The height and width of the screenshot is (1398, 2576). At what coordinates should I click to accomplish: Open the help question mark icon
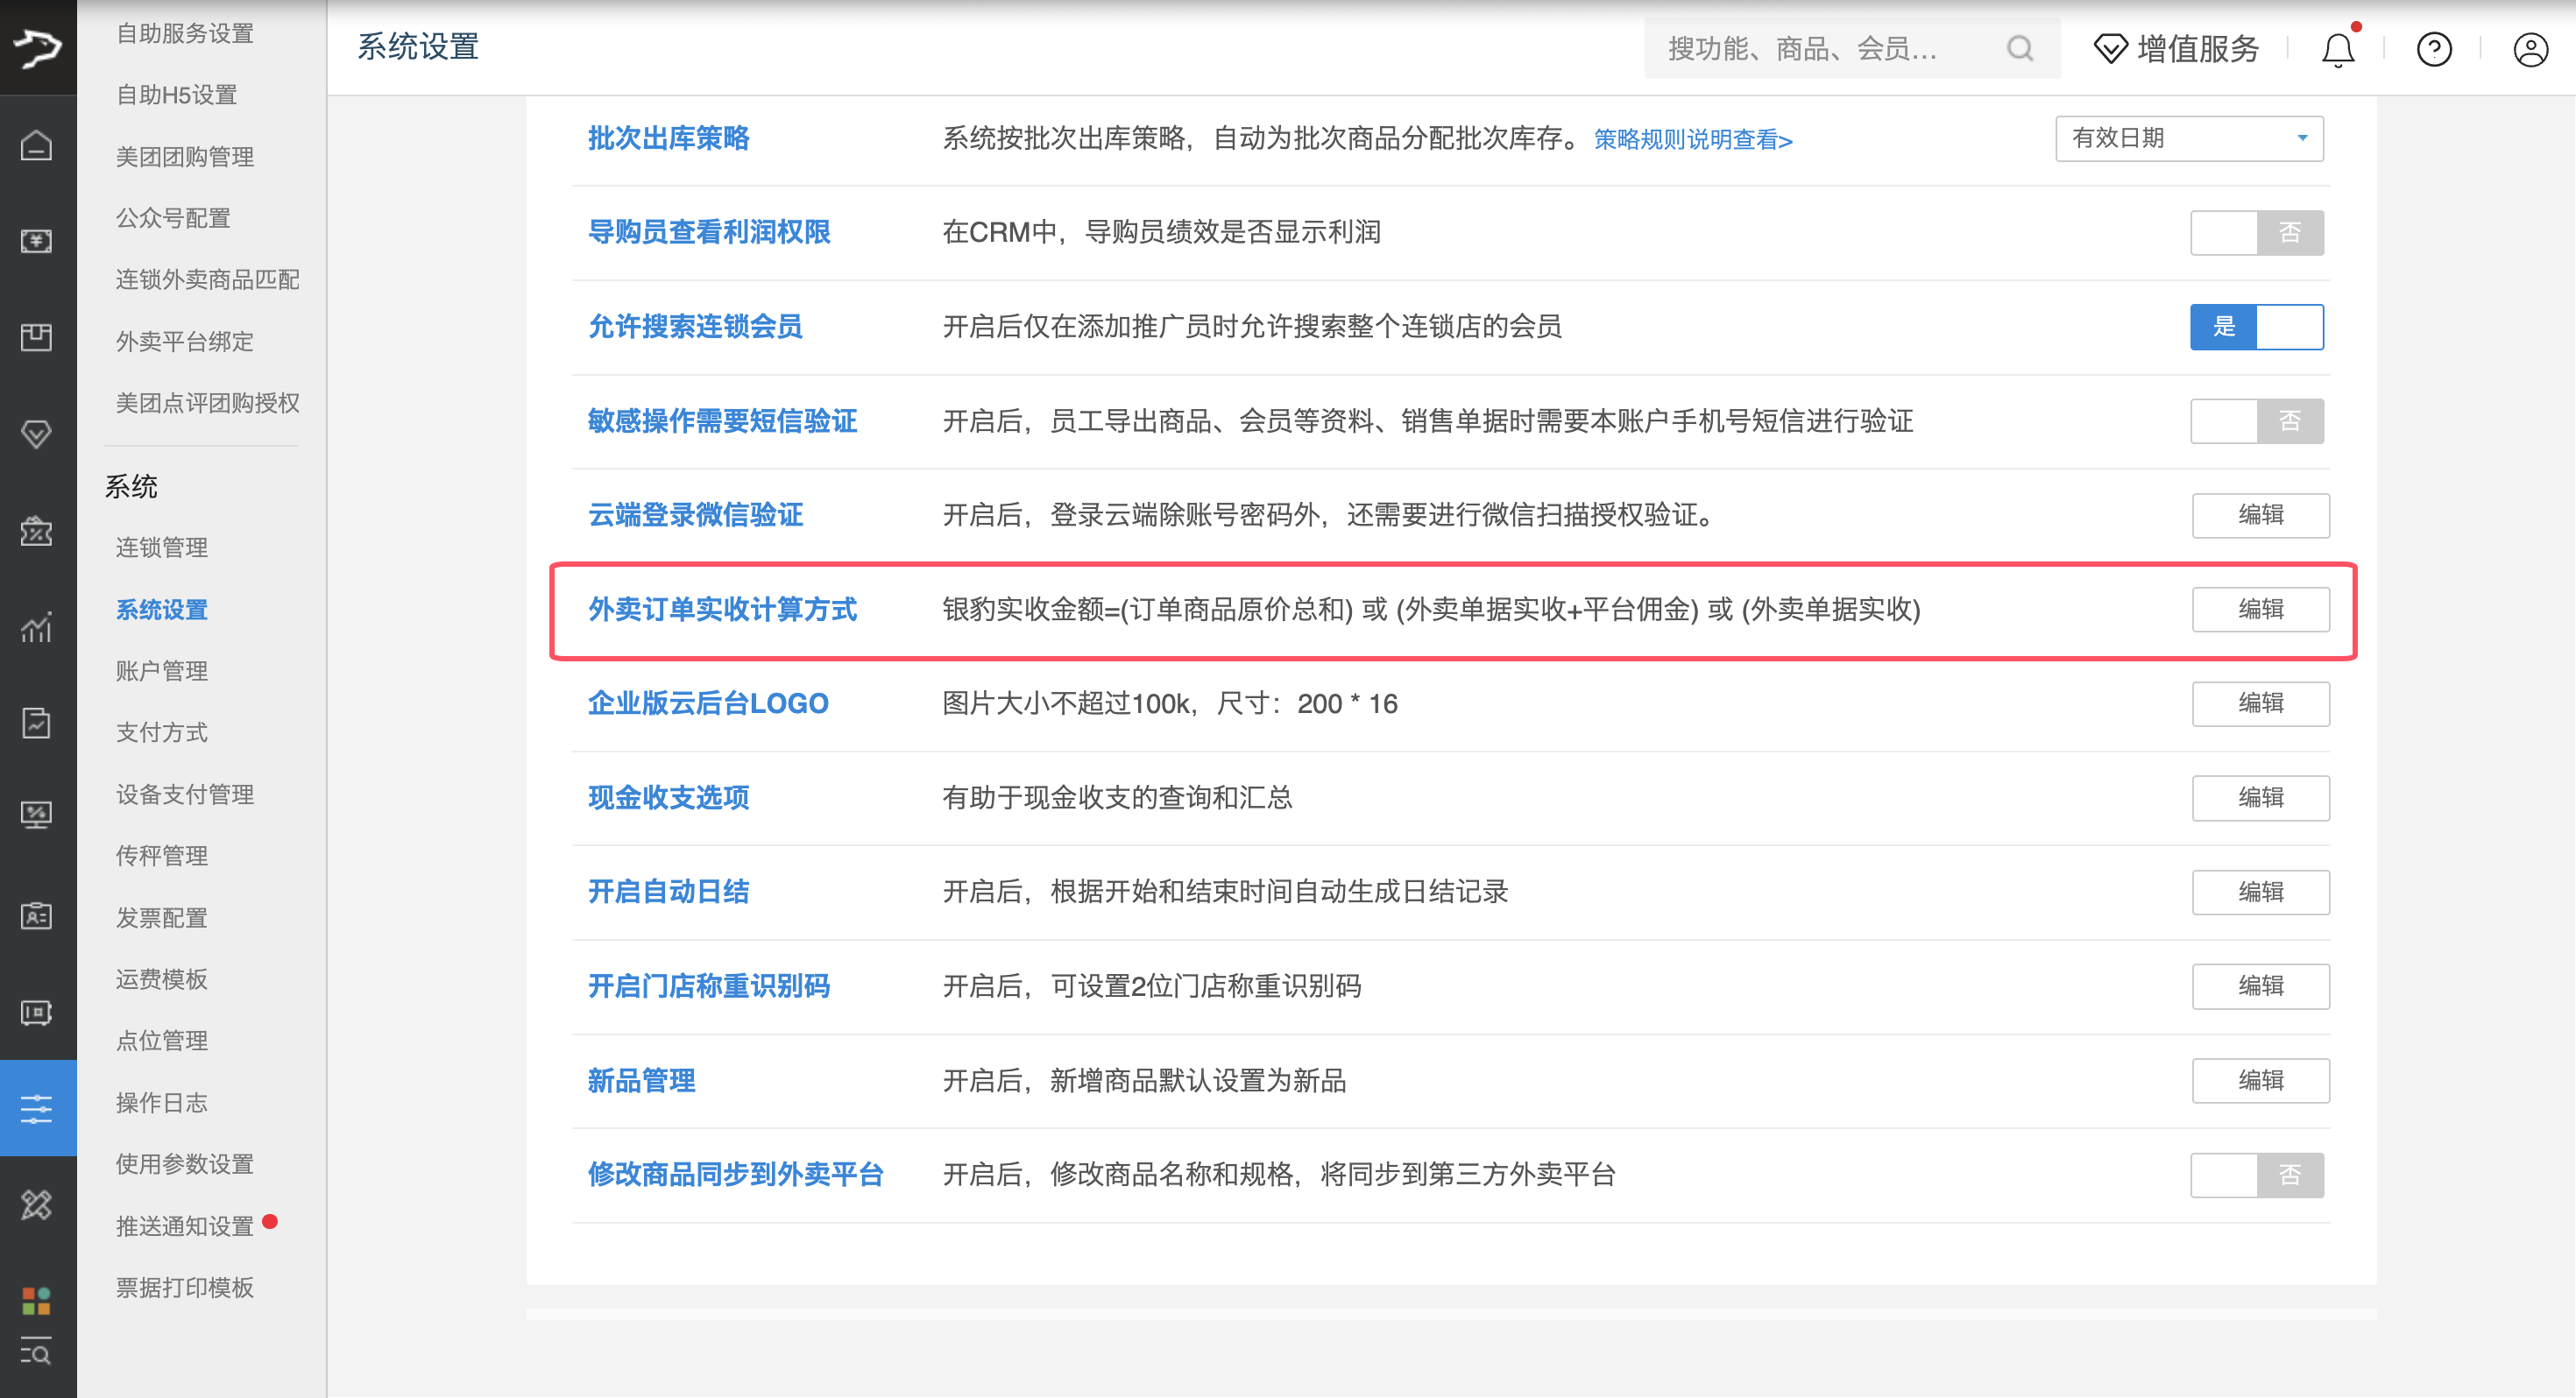[2433, 49]
